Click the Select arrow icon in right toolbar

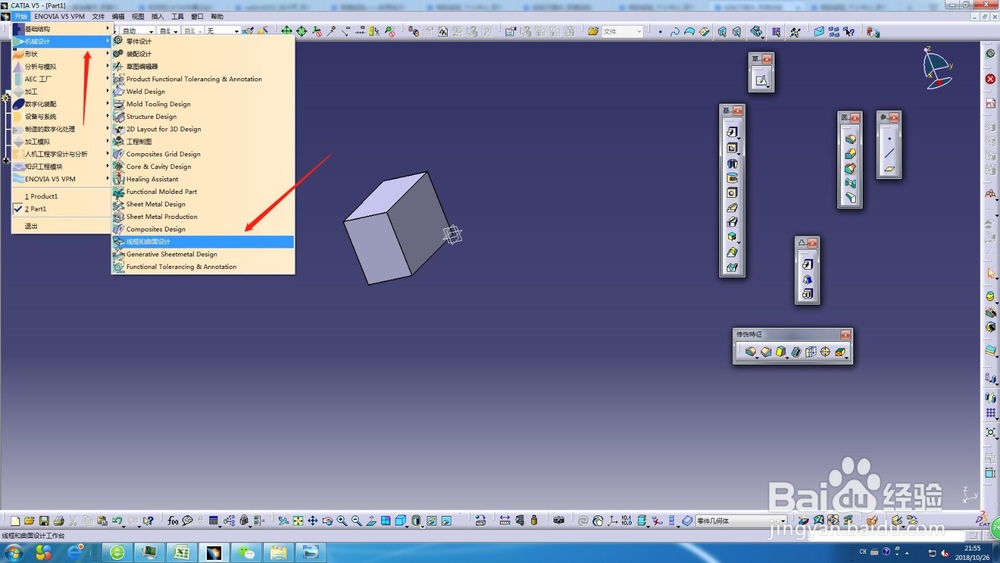(990, 274)
